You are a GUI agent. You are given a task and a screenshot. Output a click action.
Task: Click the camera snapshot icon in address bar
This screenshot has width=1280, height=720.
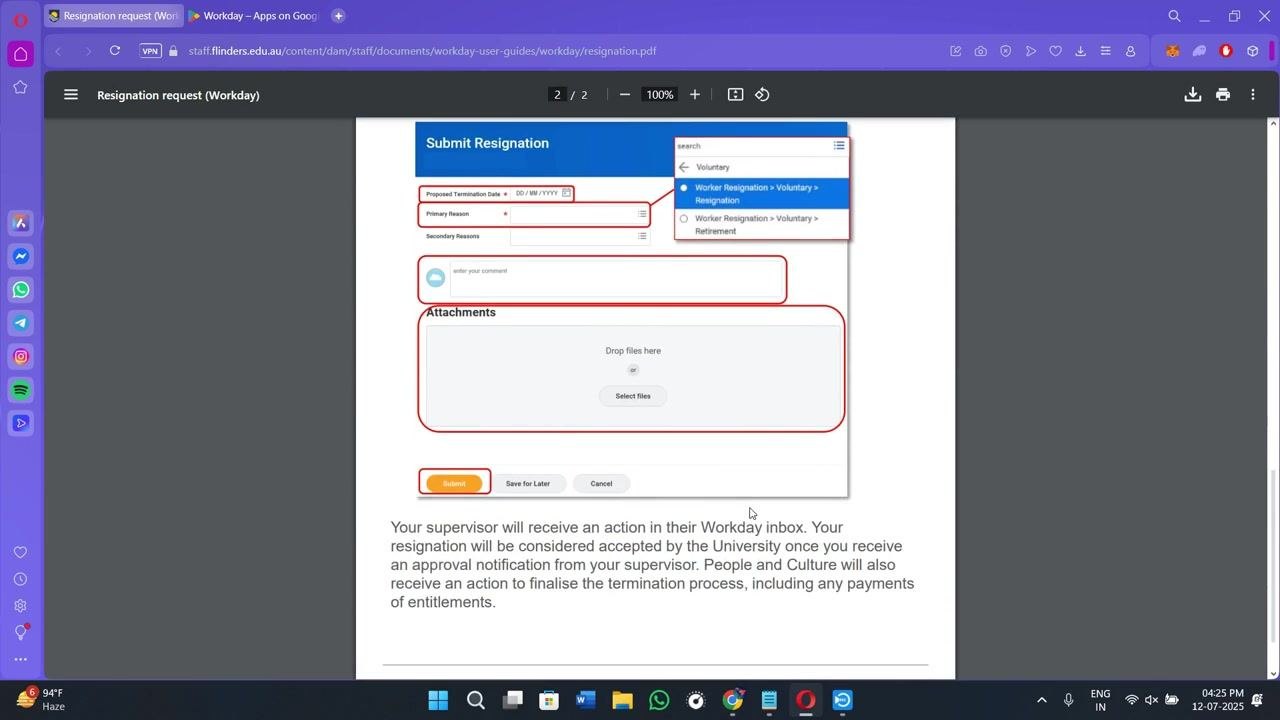point(980,51)
